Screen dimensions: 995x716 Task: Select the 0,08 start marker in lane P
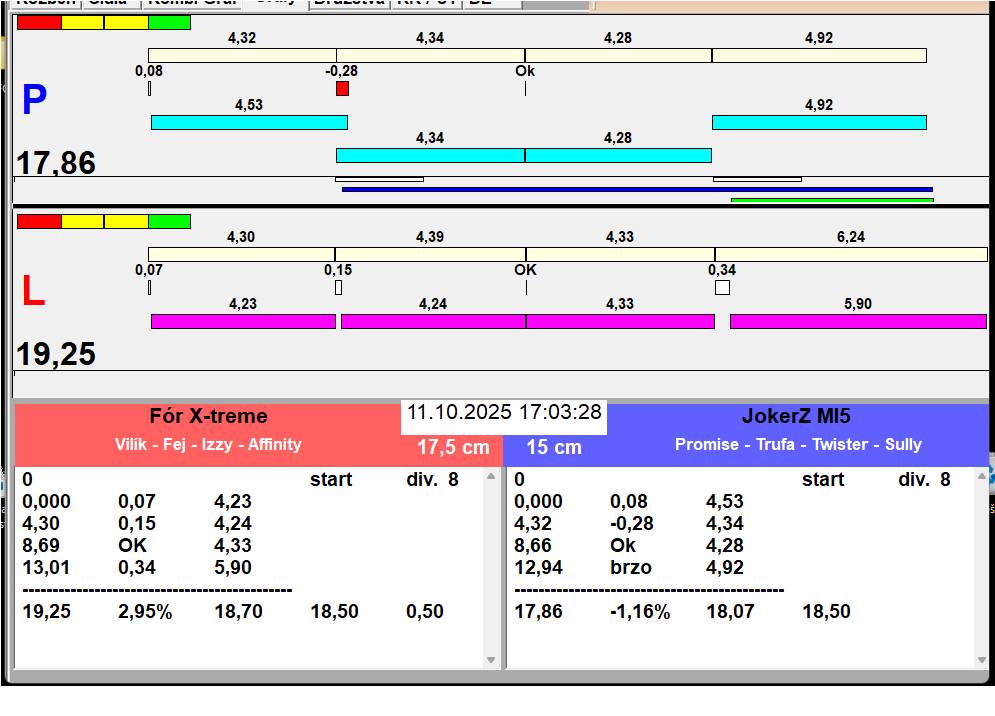pyautogui.click(x=150, y=88)
